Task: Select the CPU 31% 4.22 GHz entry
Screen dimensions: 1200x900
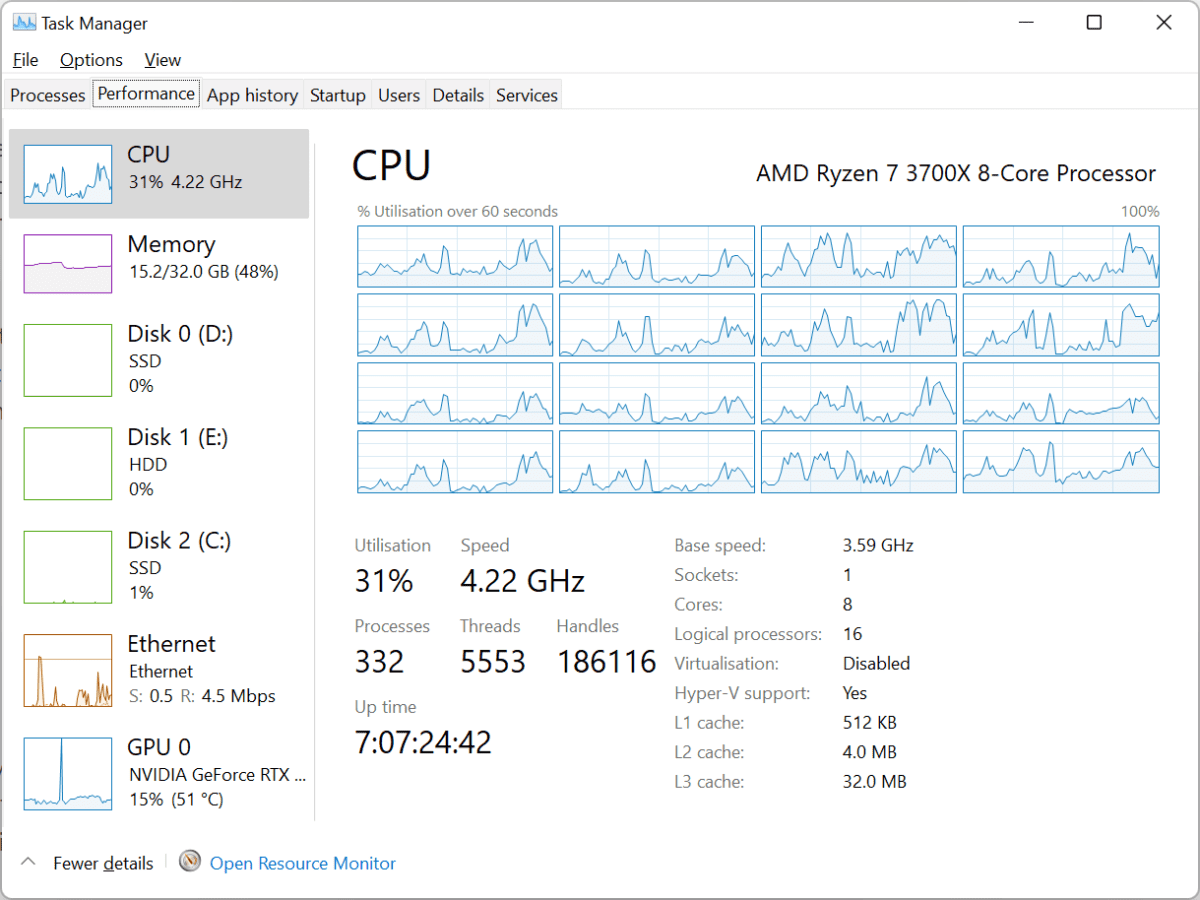Action: point(159,173)
